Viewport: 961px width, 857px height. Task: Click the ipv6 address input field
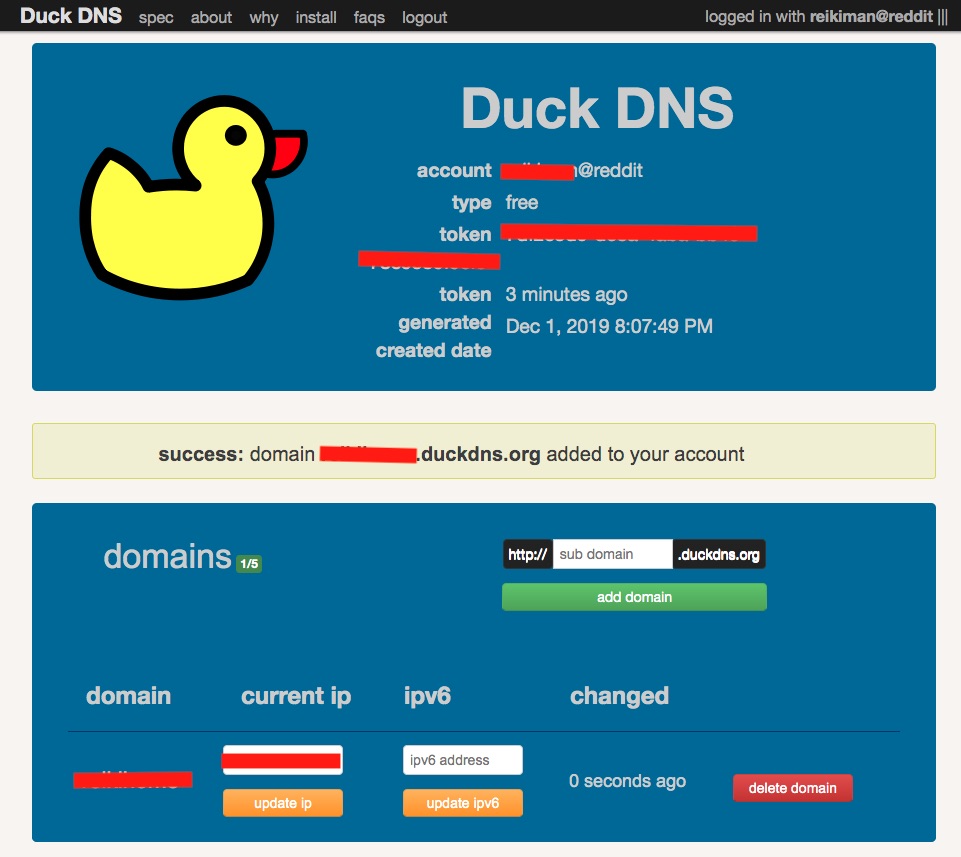coord(463,760)
